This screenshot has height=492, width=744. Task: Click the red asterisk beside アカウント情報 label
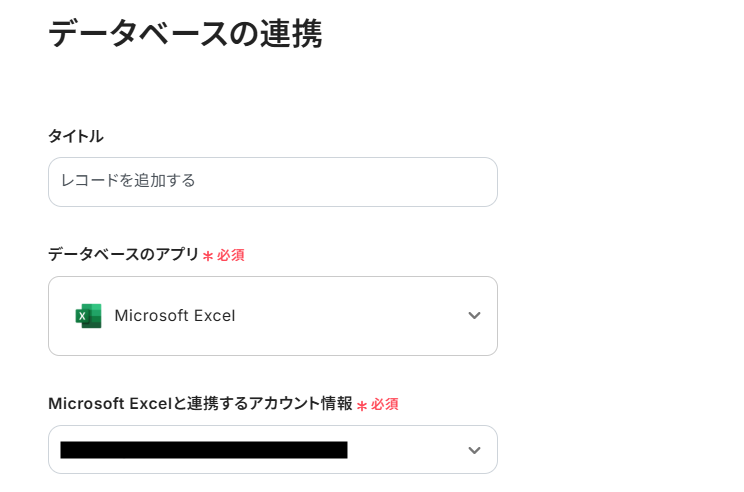[362, 405]
